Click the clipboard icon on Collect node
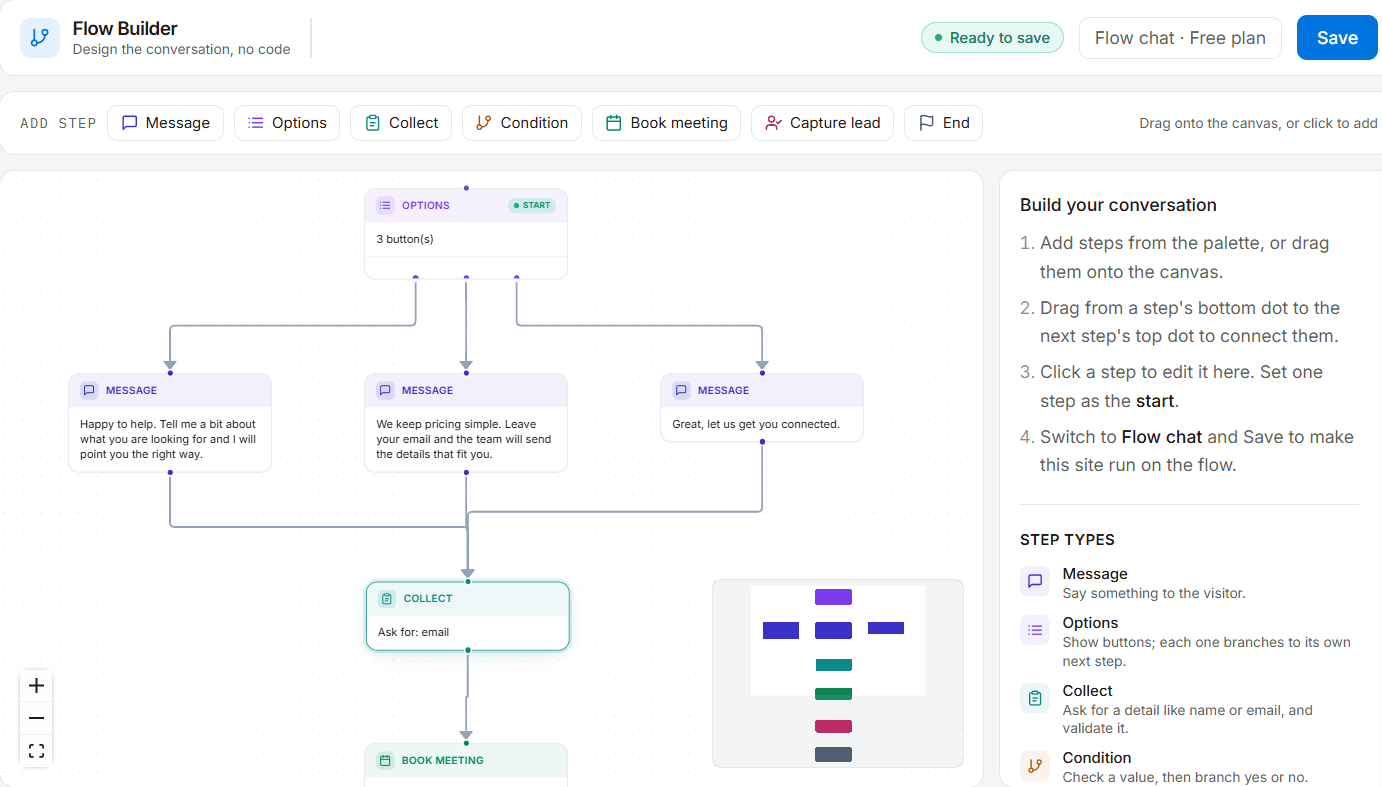 [x=387, y=598]
